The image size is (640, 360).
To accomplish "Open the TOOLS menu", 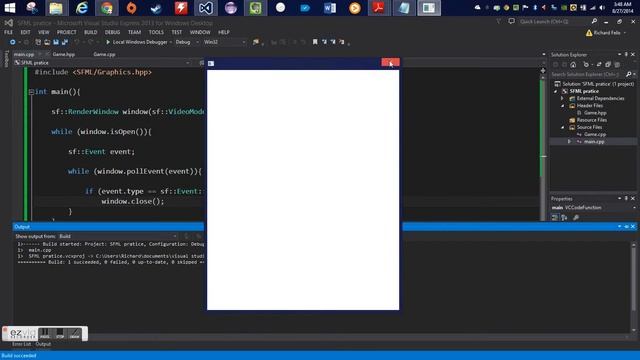I will pyautogui.click(x=156, y=32).
